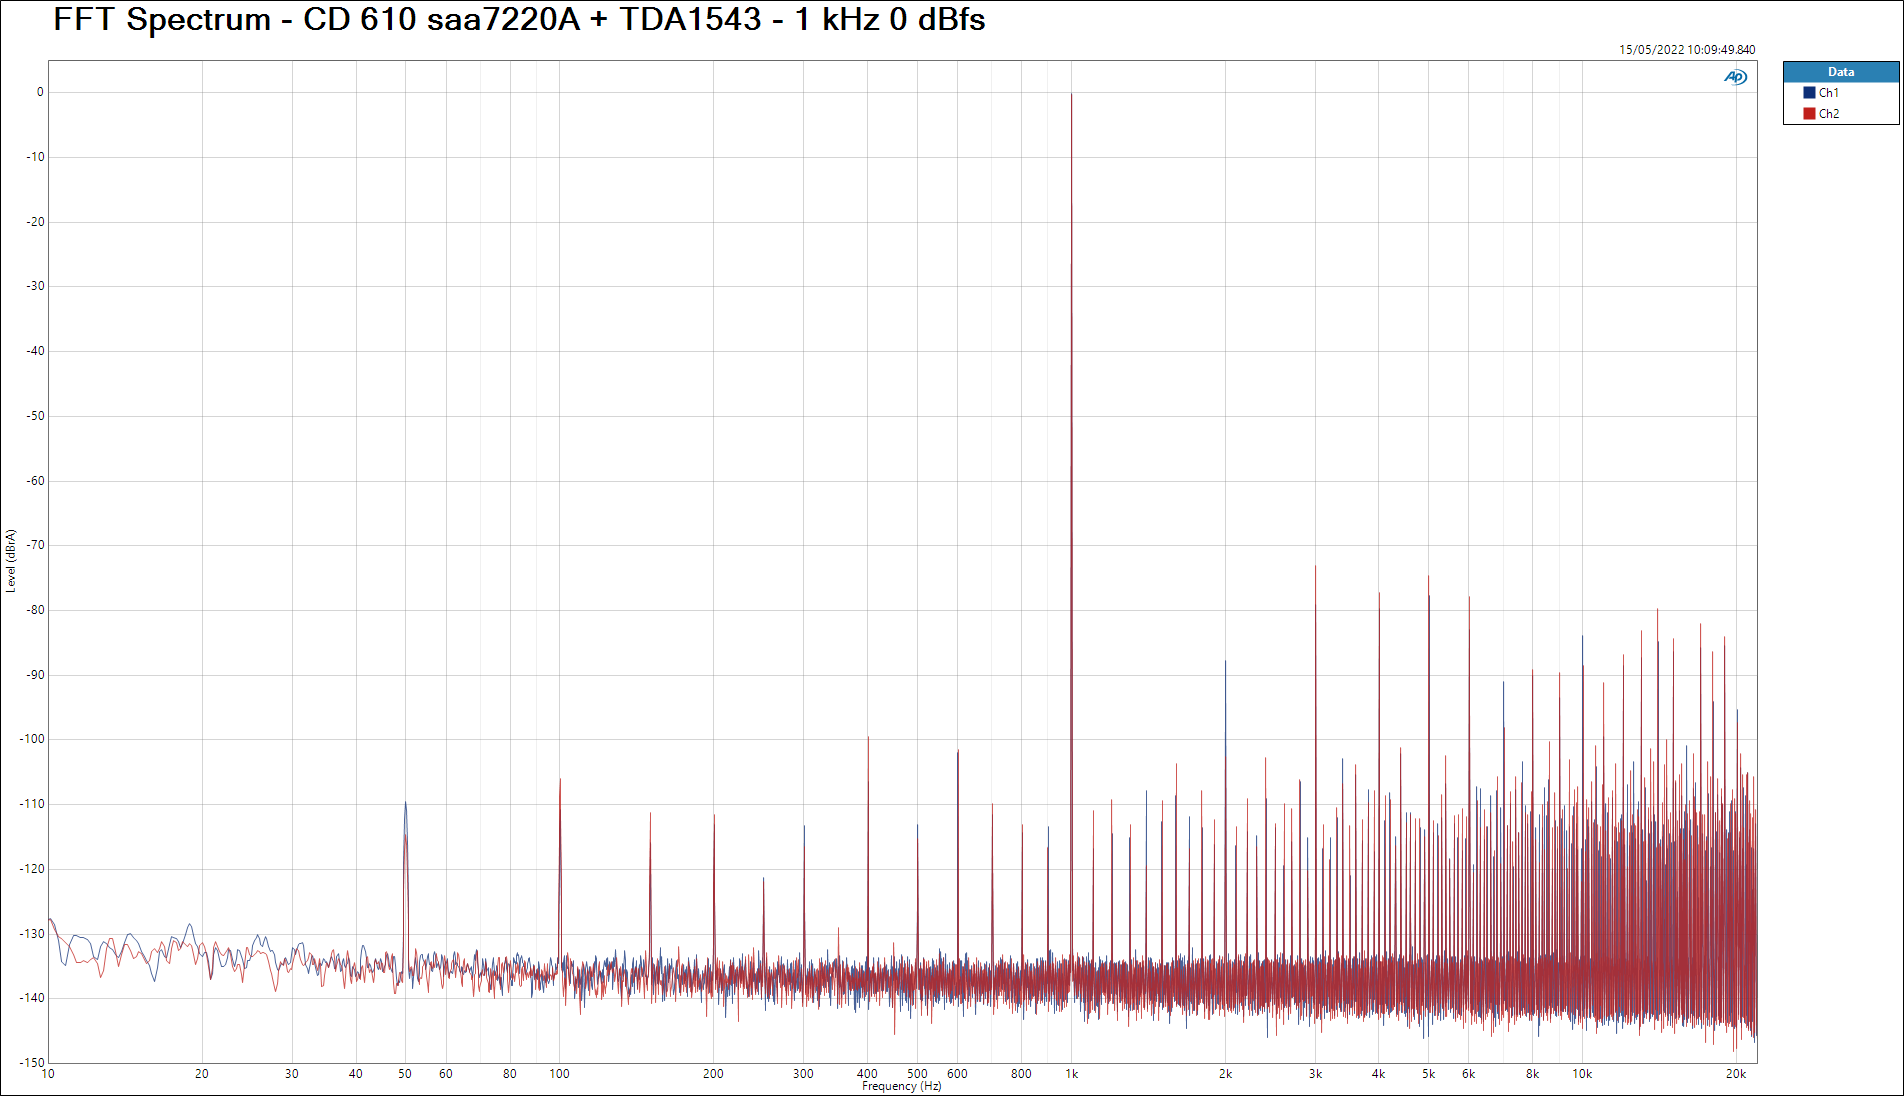Click the Ch2 label in the Data legend
The width and height of the screenshot is (1904, 1096).
(1828, 113)
